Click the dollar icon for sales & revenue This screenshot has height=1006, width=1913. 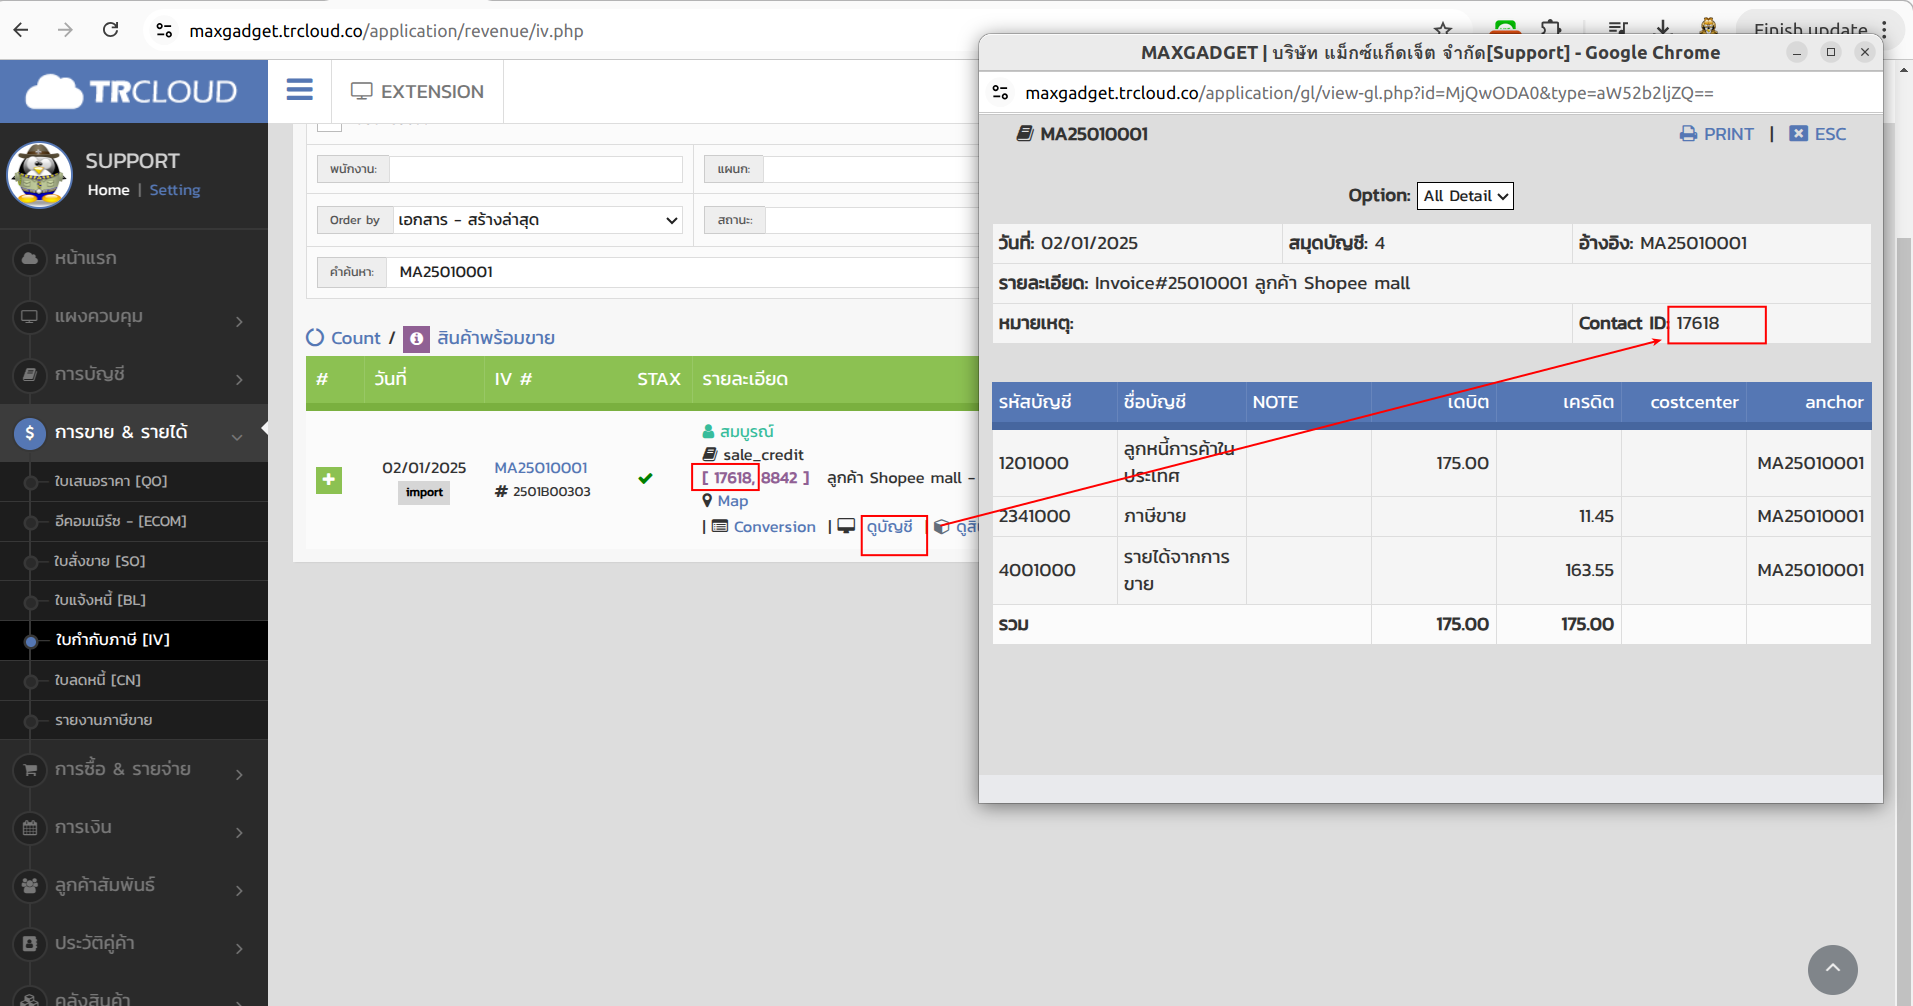point(30,433)
